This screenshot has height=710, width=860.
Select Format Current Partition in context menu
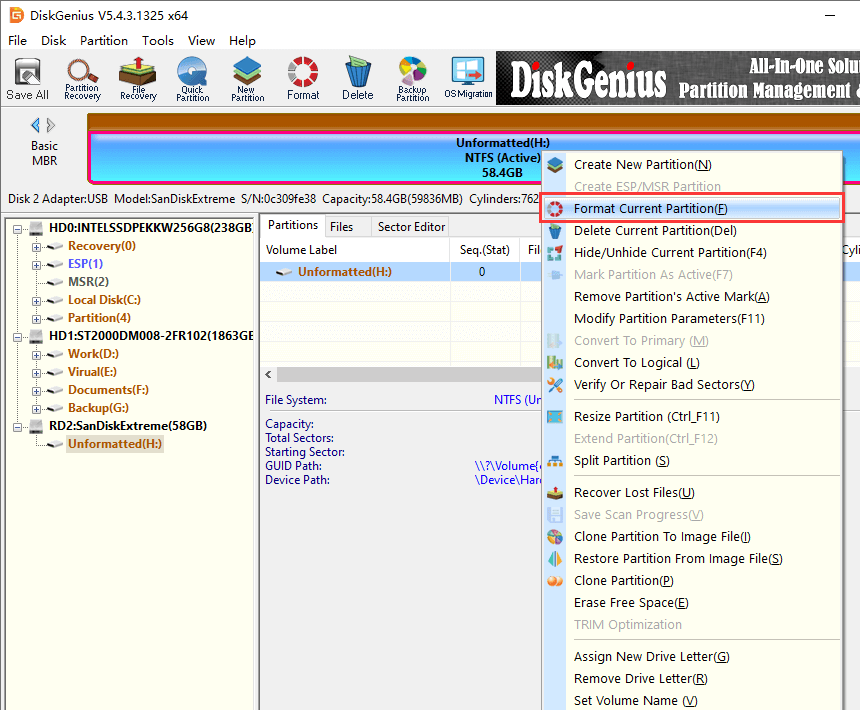pos(650,209)
